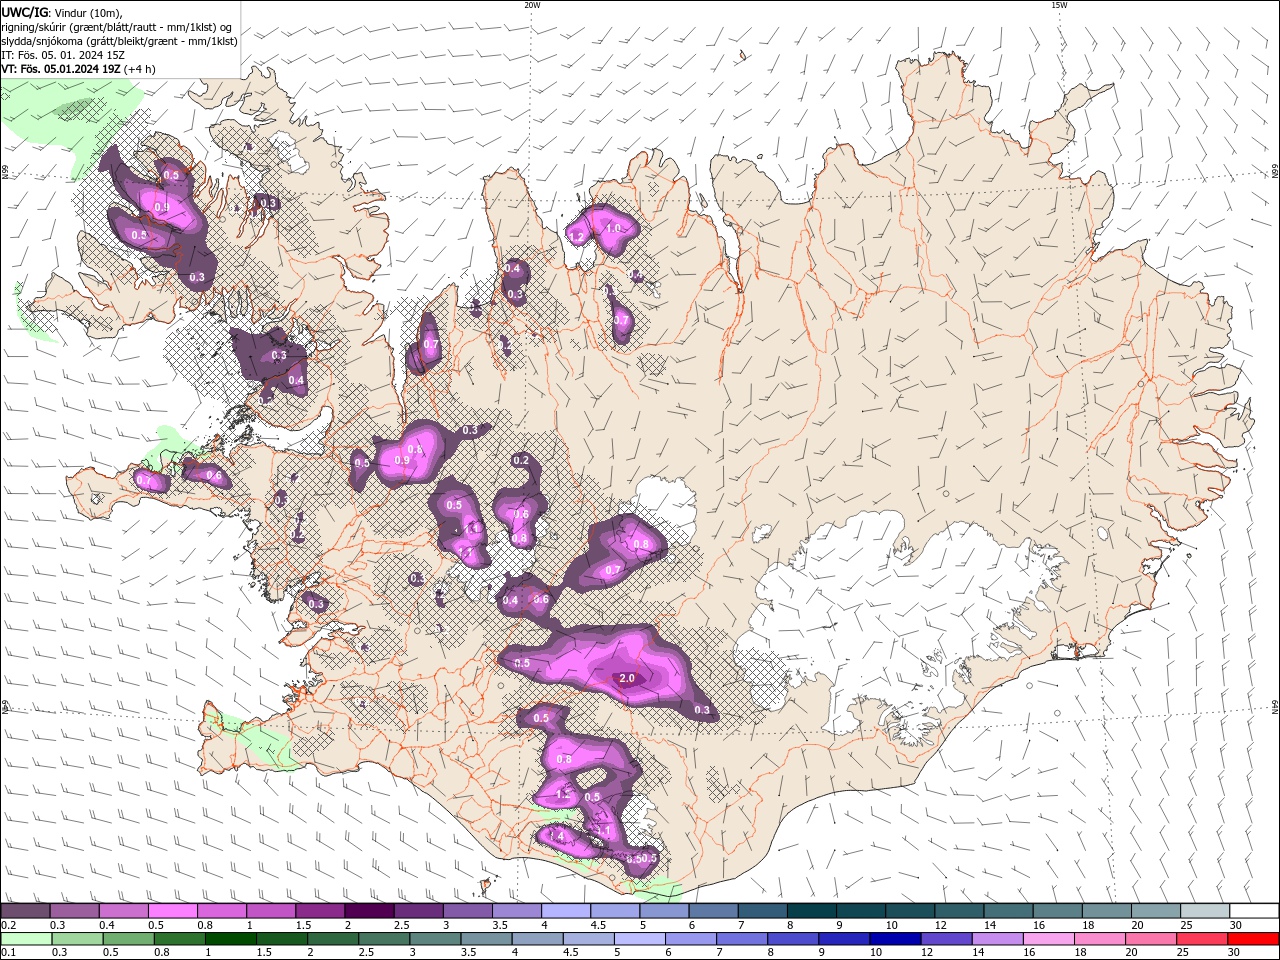Click the "1.0" snowfall value on the map
Screen dimensions: 1280x960
614,228
